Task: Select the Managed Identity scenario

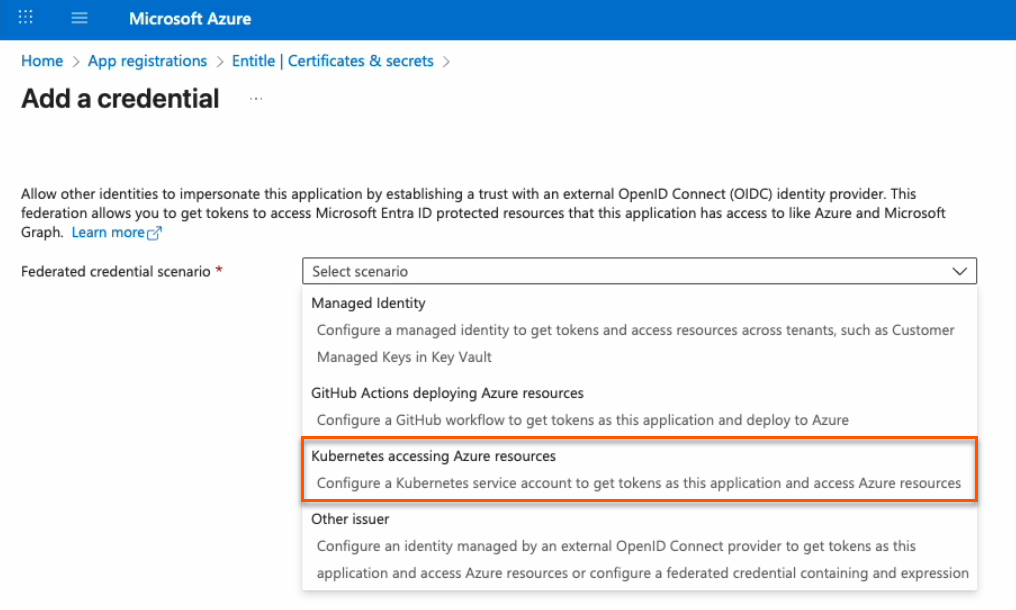Action: click(639, 330)
